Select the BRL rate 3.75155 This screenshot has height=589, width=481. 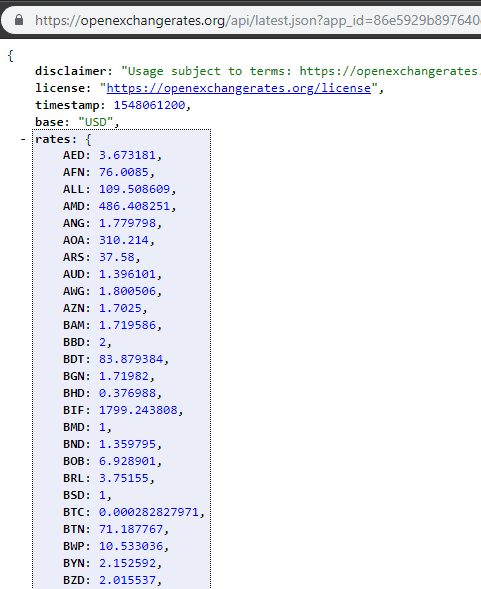[x=124, y=478]
